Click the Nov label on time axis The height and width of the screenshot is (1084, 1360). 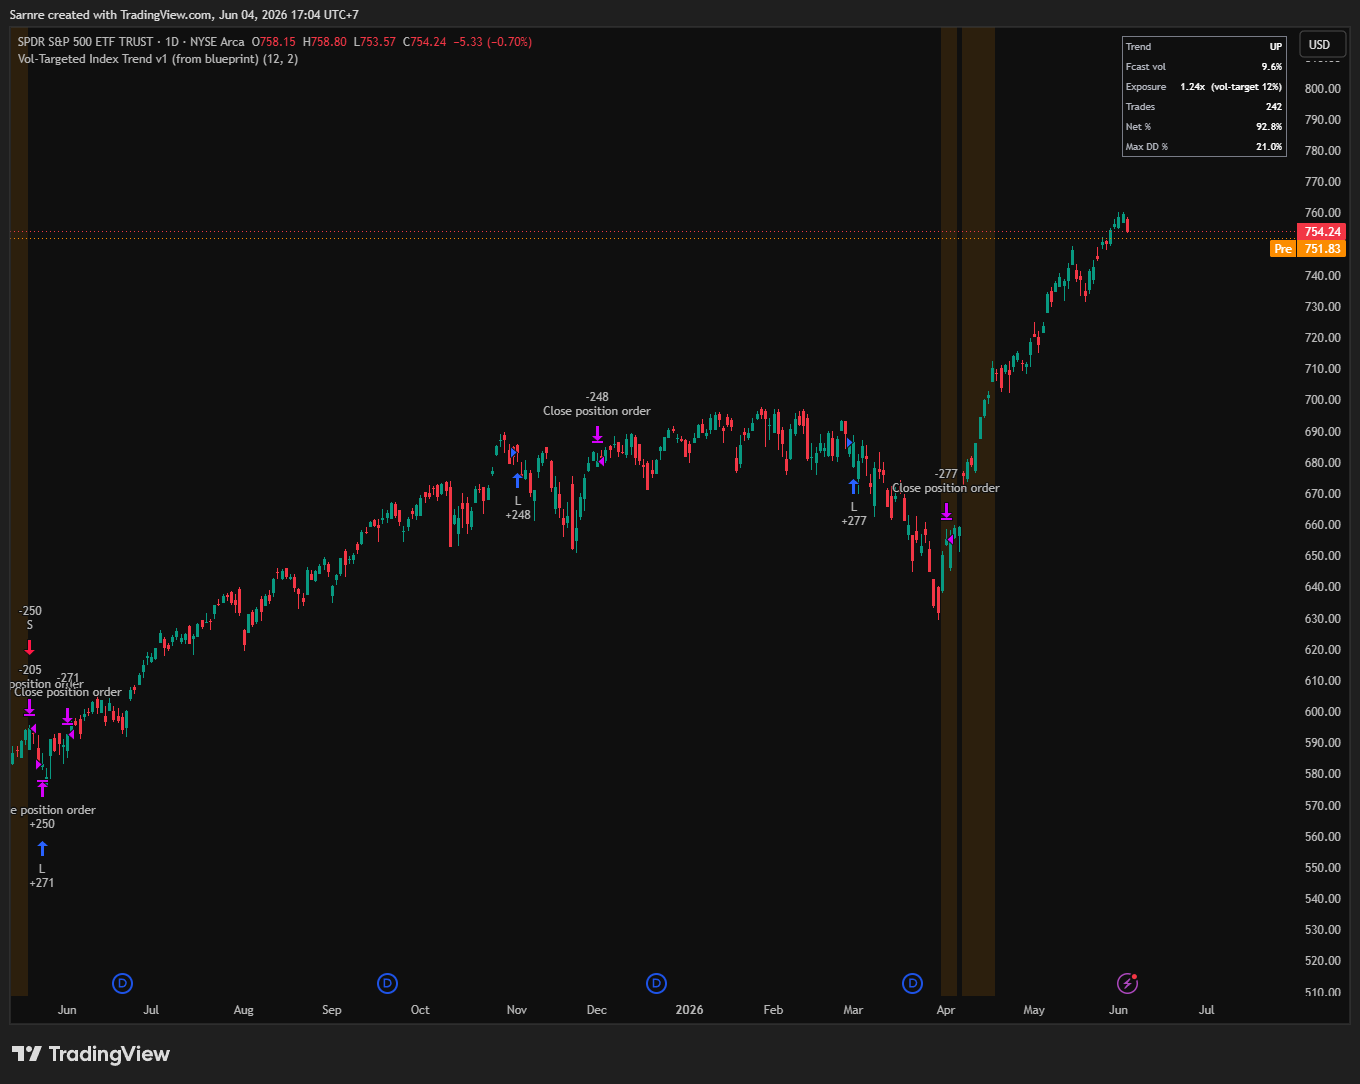[517, 1010]
